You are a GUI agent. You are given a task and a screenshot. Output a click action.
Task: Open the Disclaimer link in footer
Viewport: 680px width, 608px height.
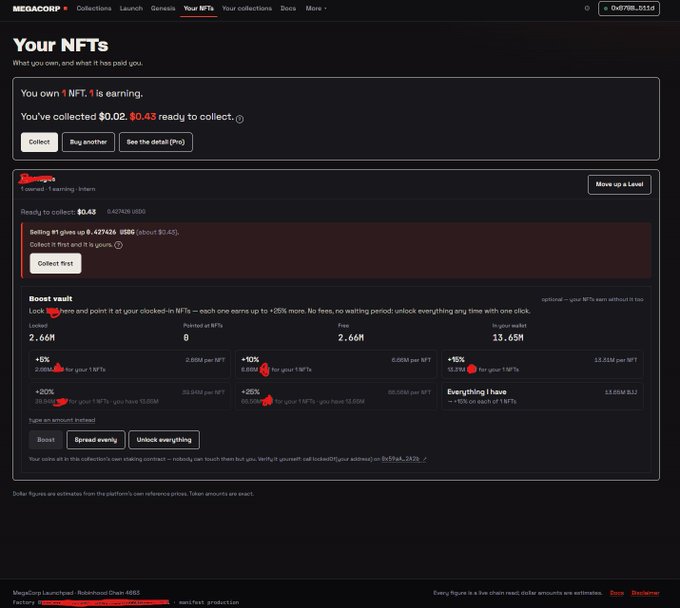[x=645, y=593]
